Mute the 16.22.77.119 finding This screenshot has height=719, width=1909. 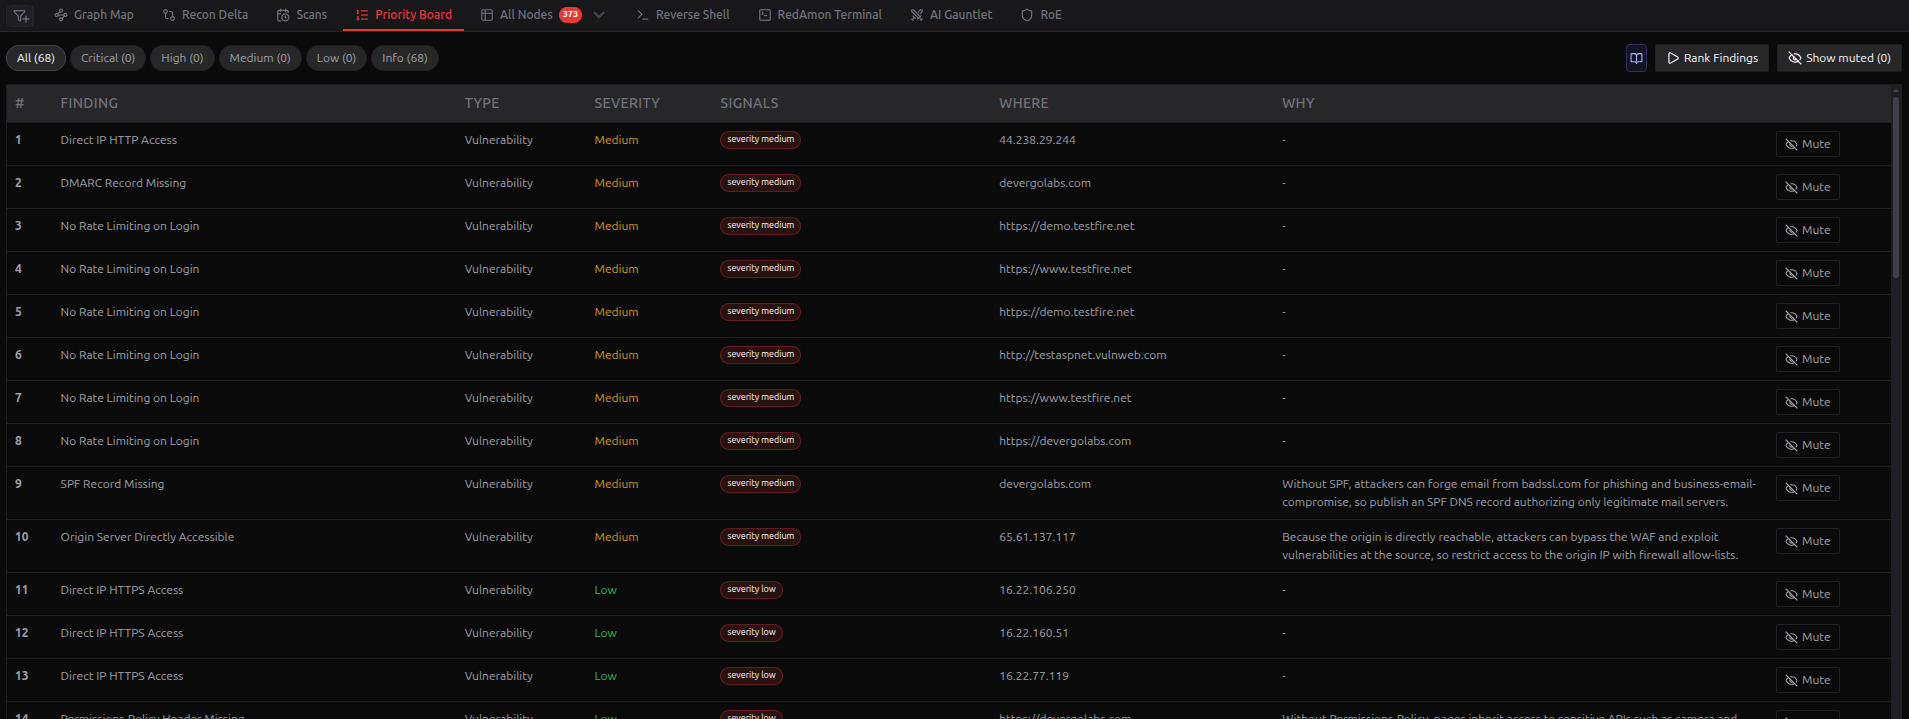(1807, 680)
